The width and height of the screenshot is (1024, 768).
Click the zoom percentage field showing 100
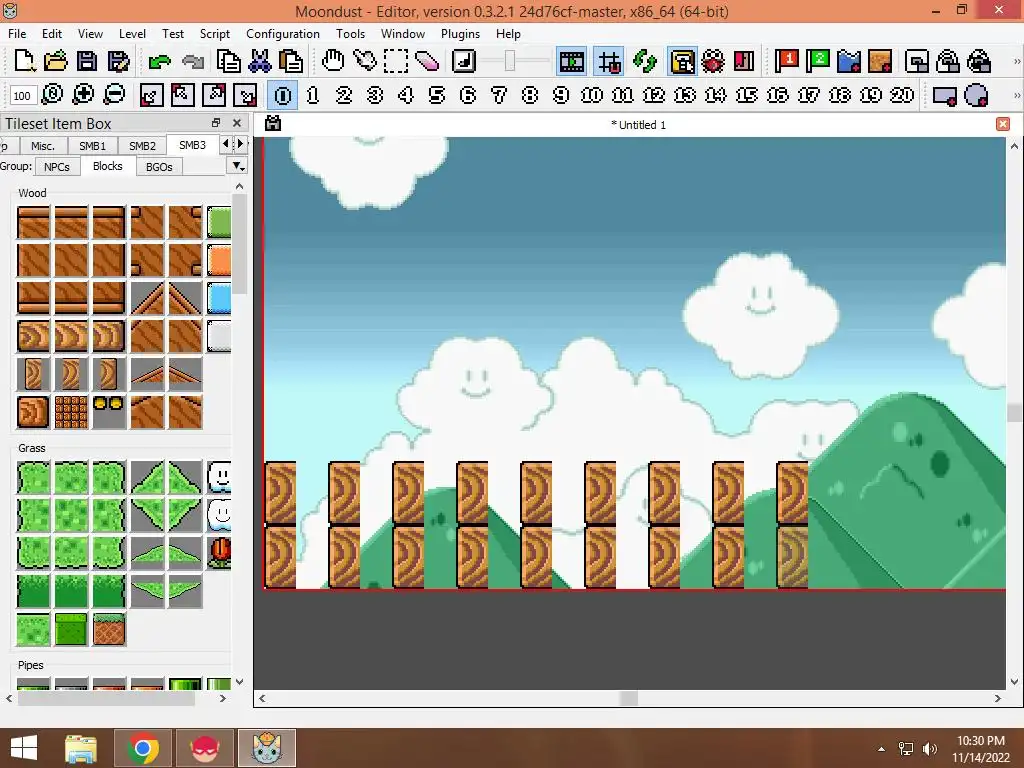(x=22, y=96)
